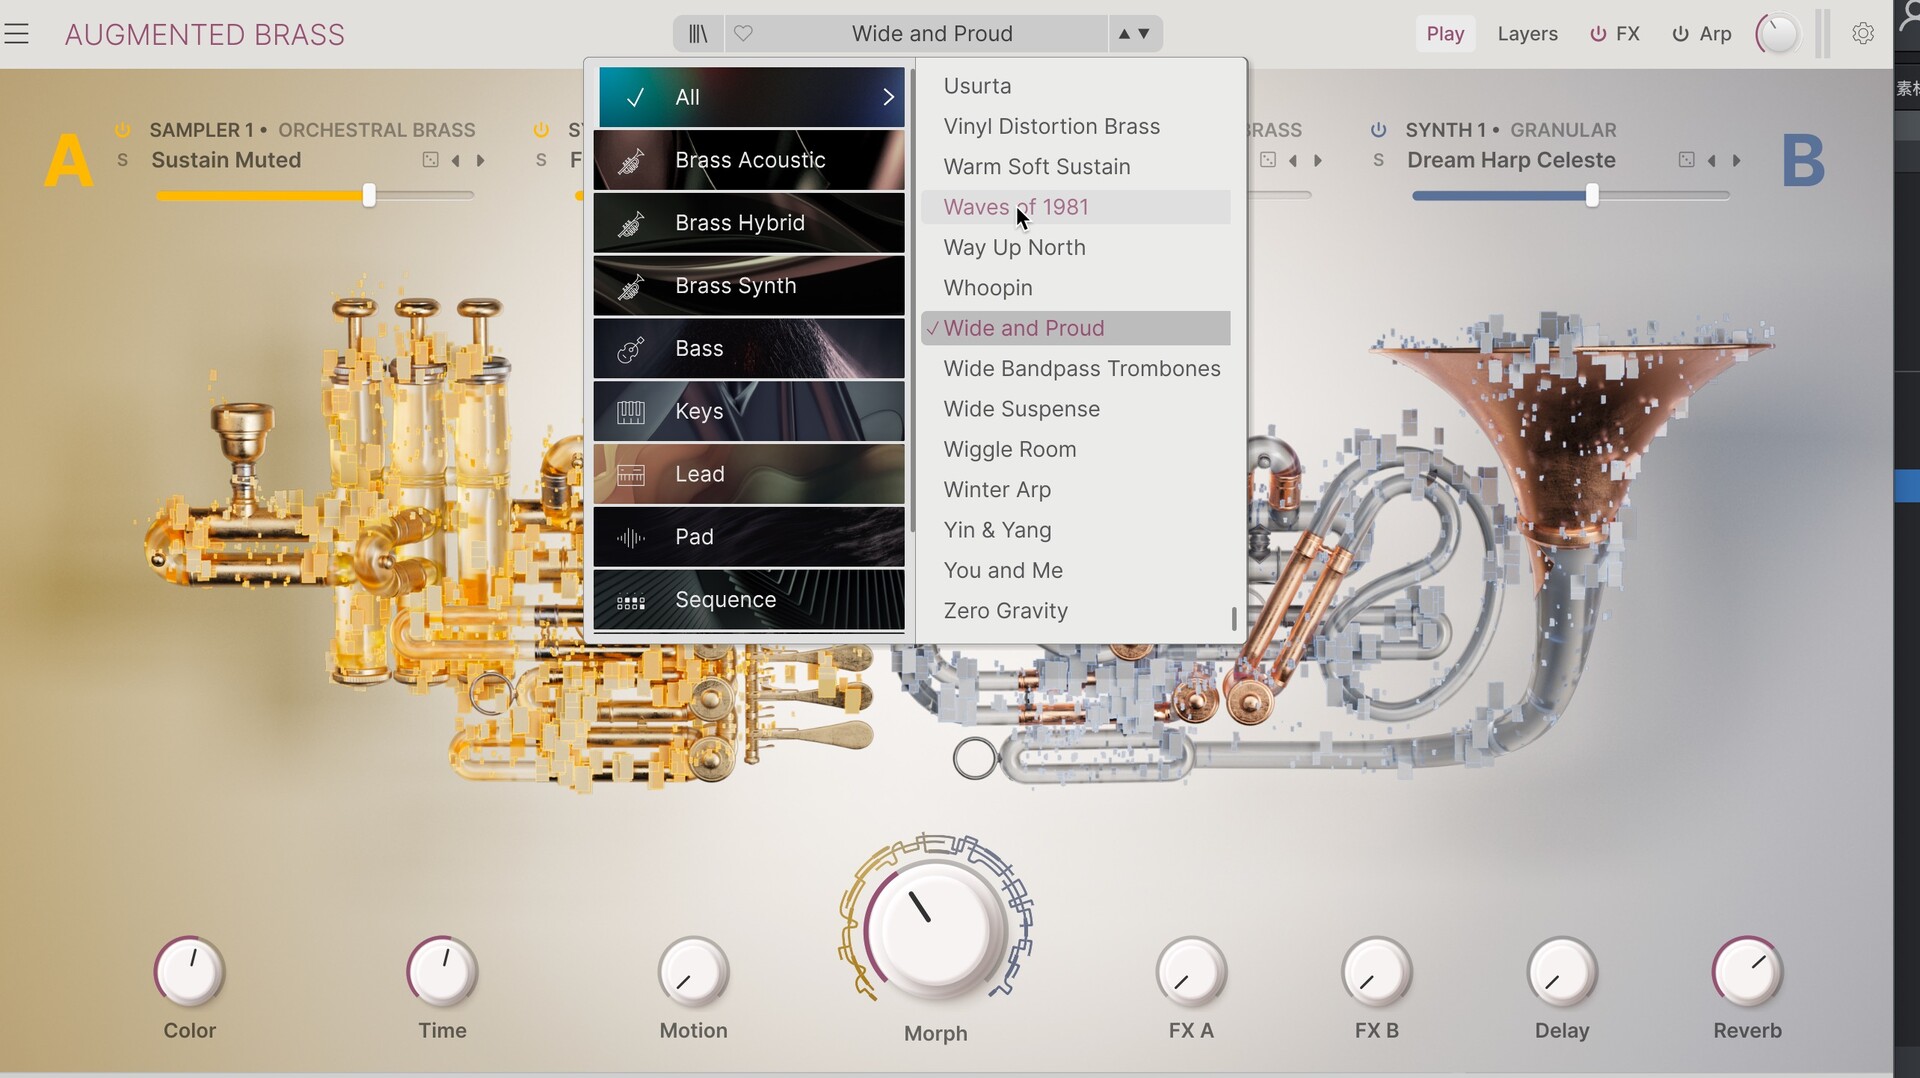
Task: Load the Usurta preset
Action: point(1075,86)
